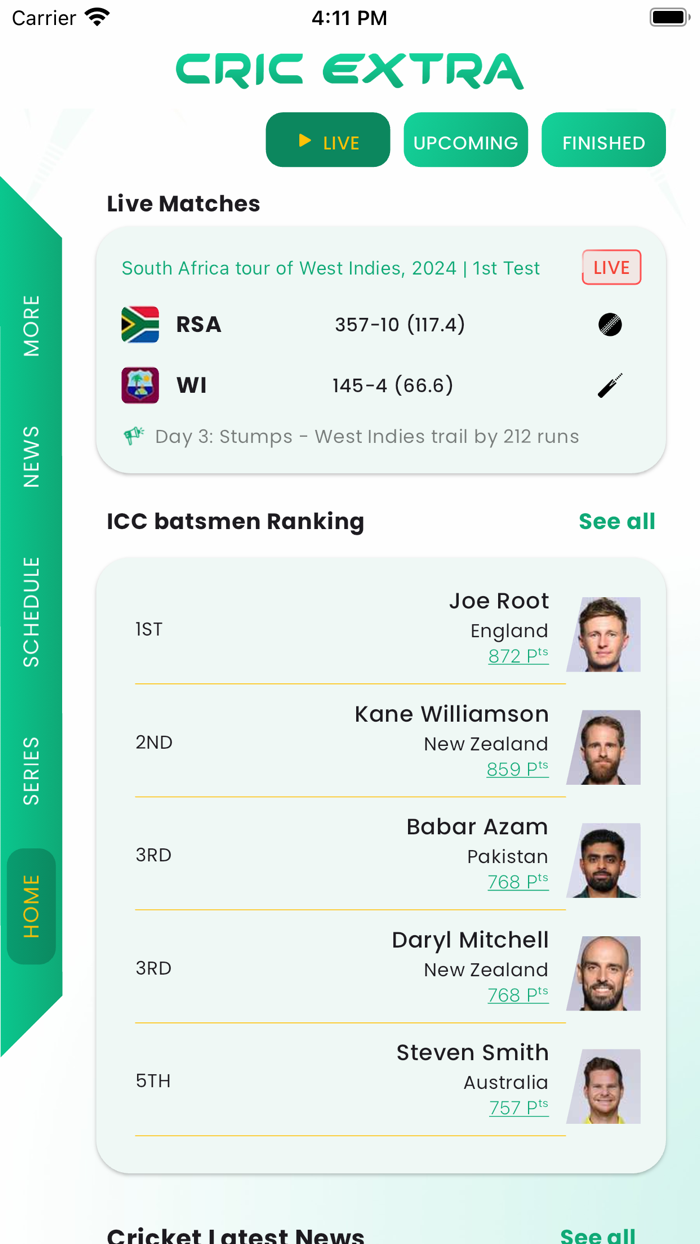Screen dimensions: 700x1244
Task: Switch to the UPCOMING matches tab
Action: 465,140
